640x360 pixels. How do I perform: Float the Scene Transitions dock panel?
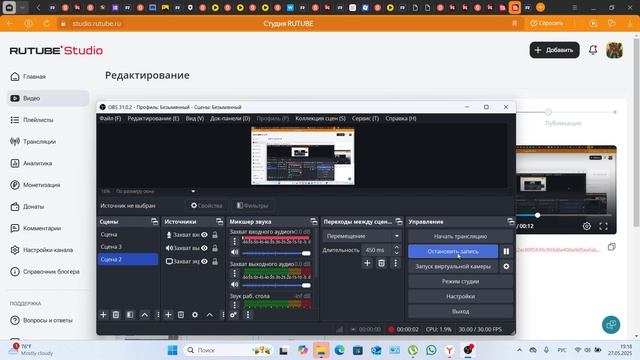pos(399,222)
